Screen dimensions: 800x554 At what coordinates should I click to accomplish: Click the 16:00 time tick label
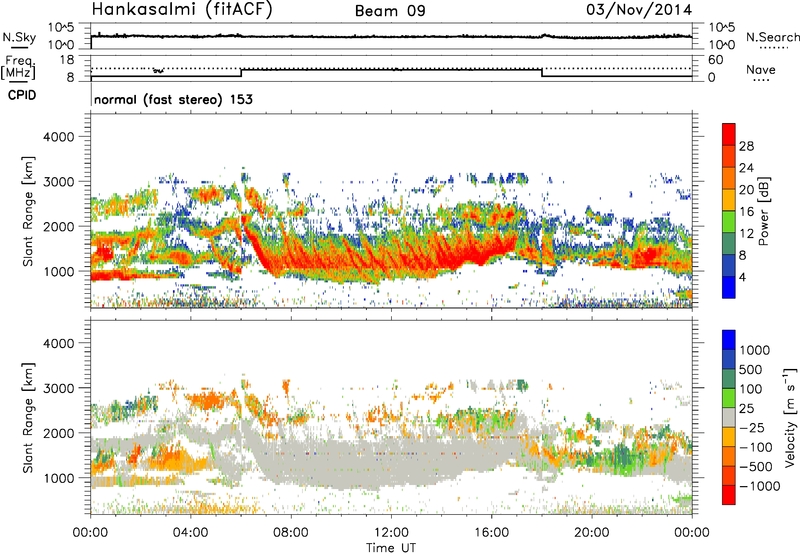pyautogui.click(x=491, y=533)
